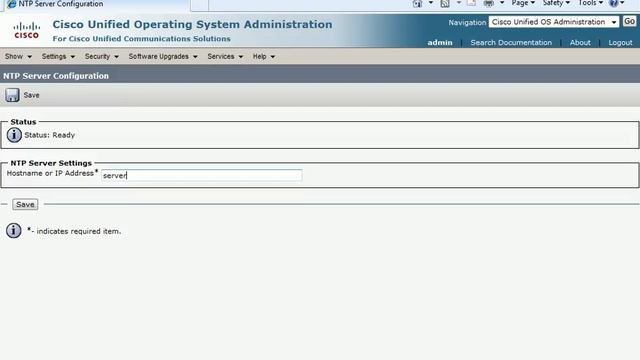Open the Navigation dropdown selector

[x=554, y=22]
